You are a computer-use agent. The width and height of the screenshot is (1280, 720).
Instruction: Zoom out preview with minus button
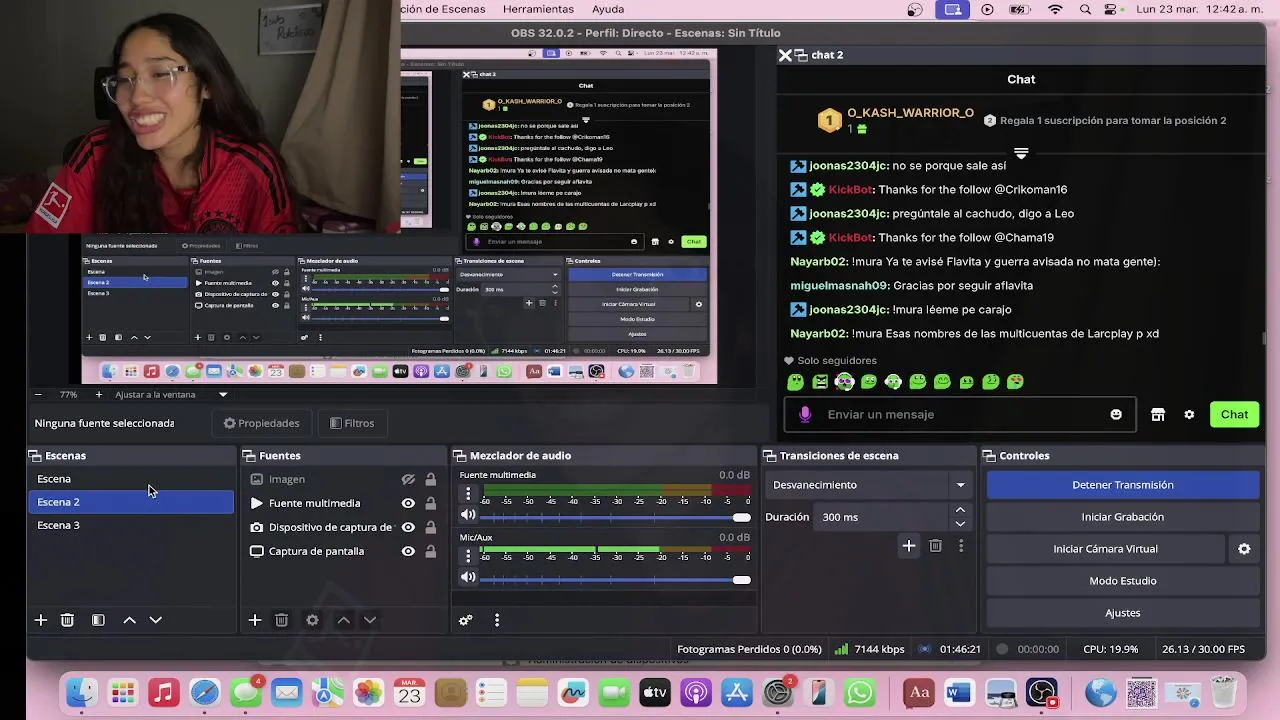click(38, 395)
